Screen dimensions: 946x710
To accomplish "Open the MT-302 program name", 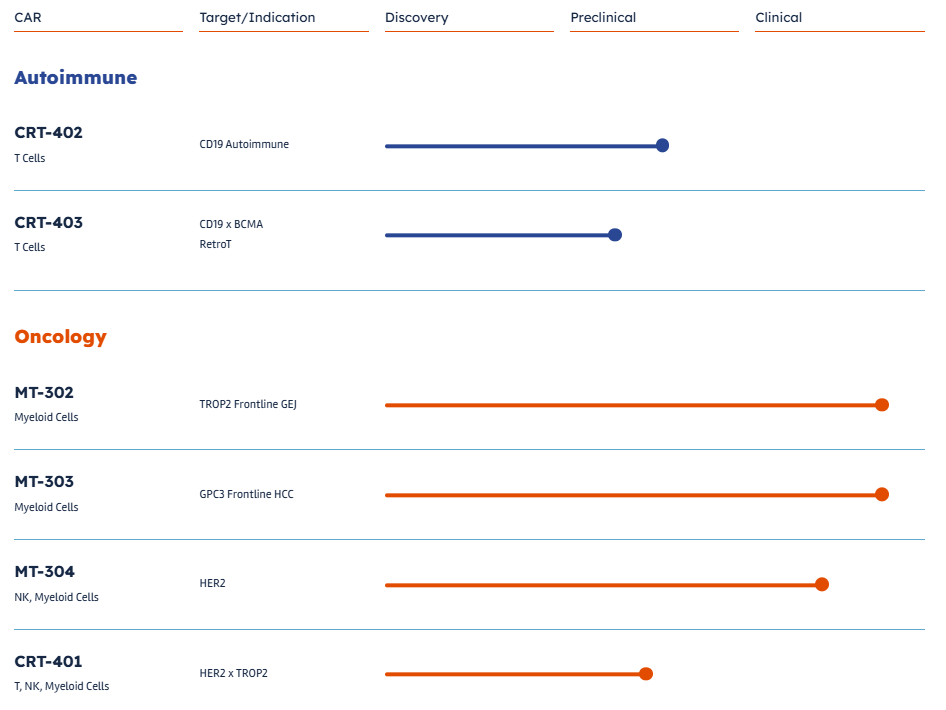I will coord(44,393).
